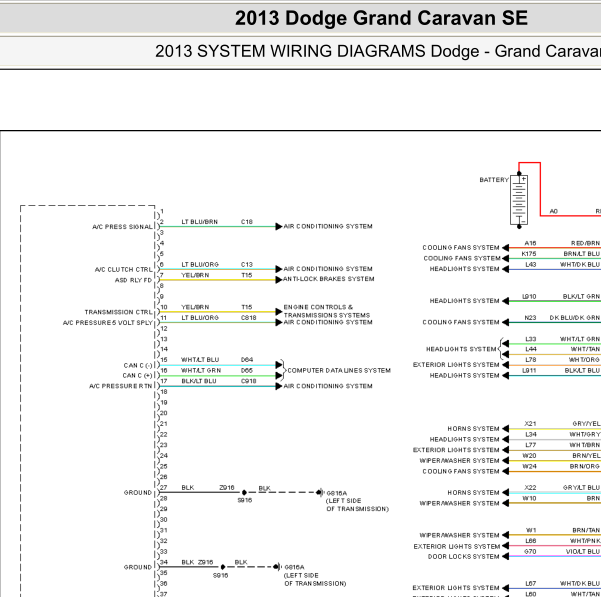Click the 'WHT/LT BLU' wire color on pin 15

[x=200, y=359]
